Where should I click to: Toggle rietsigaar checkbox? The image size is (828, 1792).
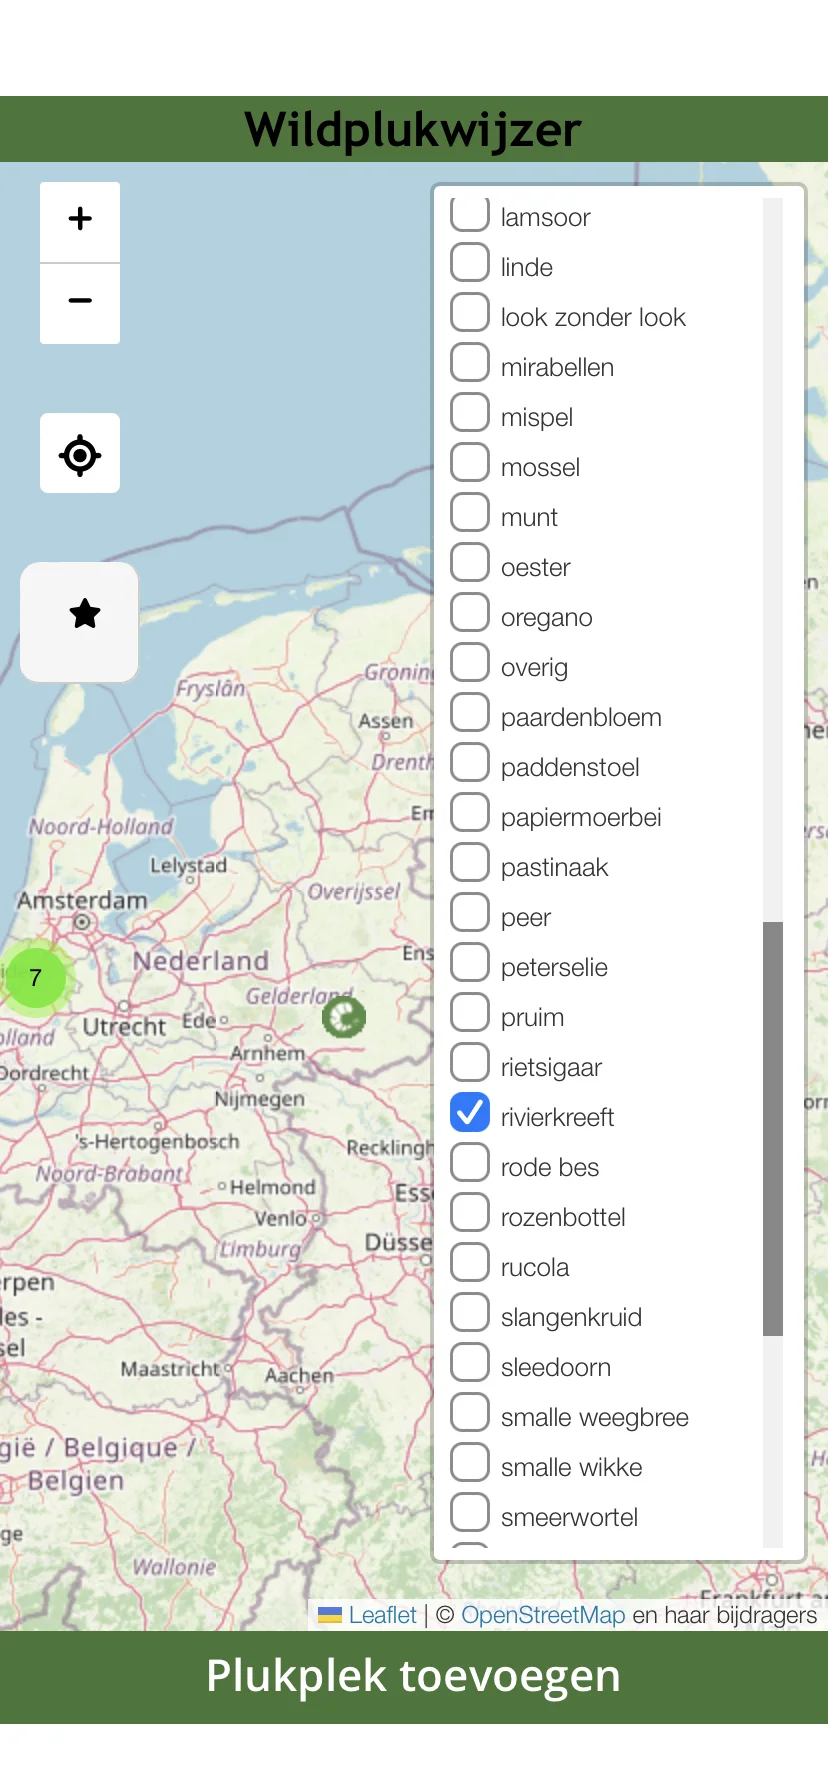tap(470, 1063)
